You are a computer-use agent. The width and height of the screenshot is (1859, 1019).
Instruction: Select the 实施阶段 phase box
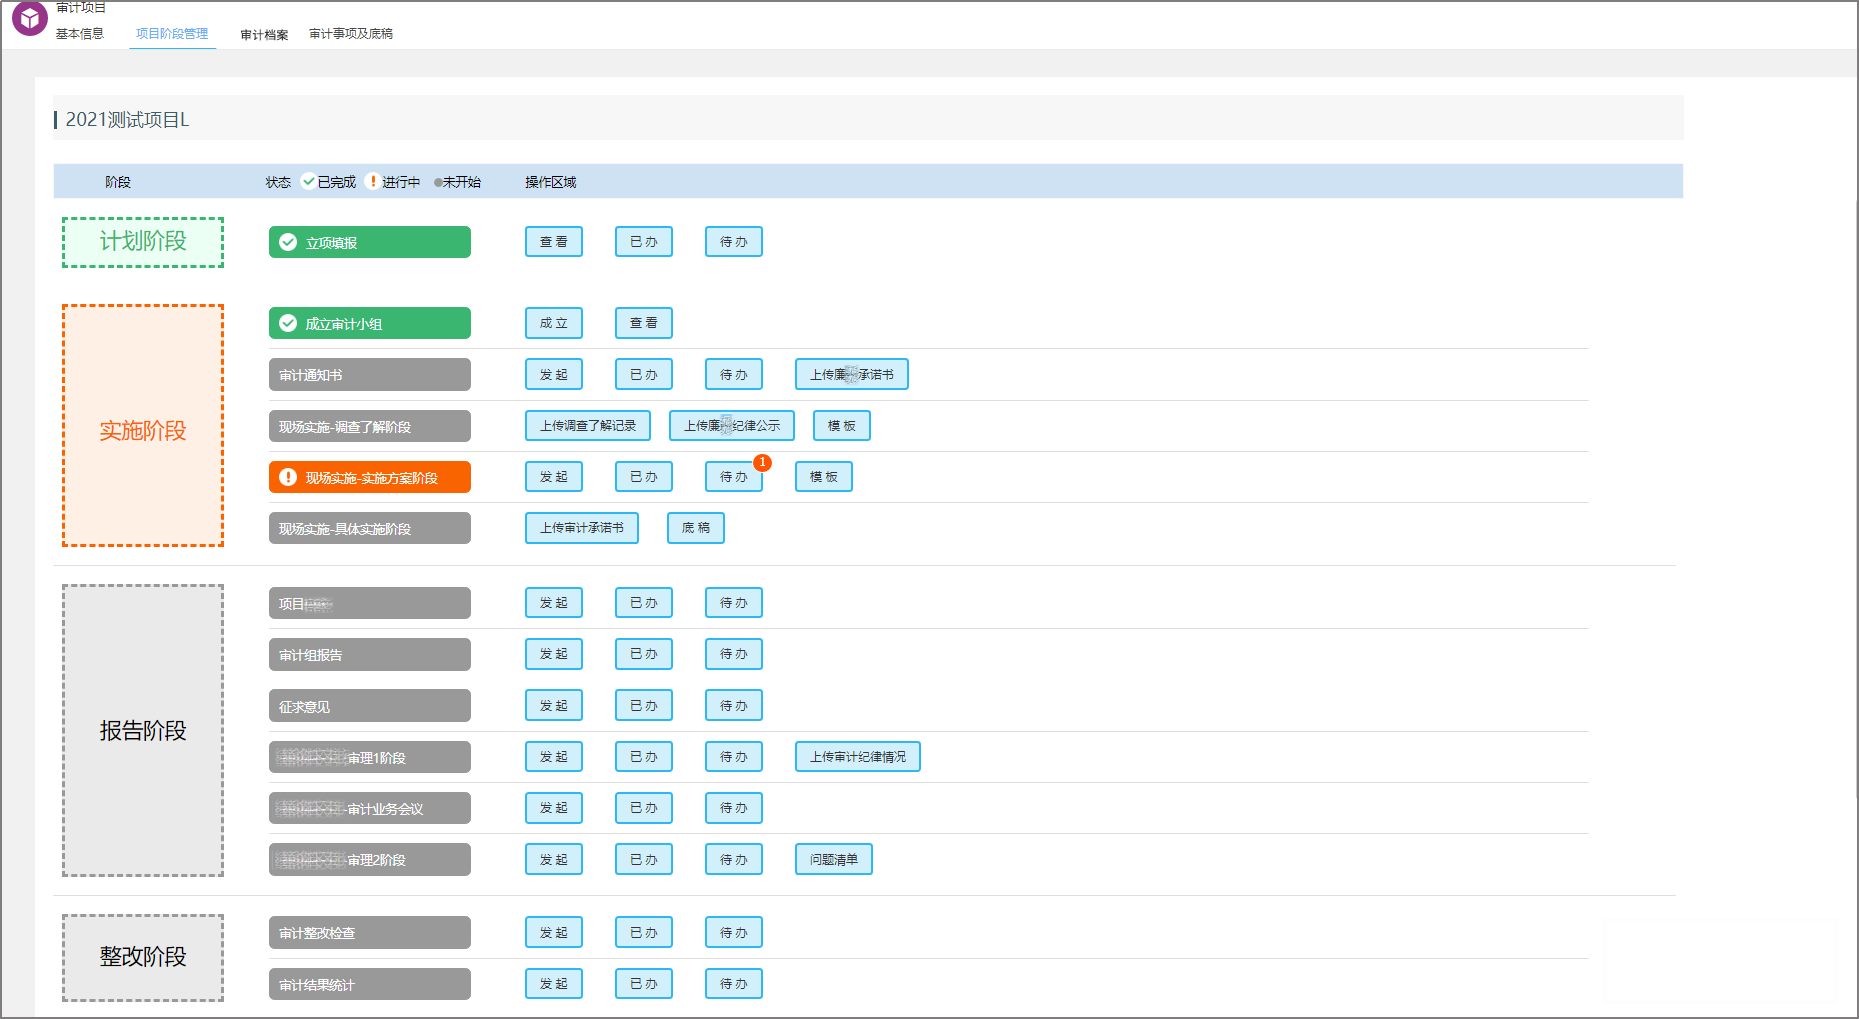[143, 425]
